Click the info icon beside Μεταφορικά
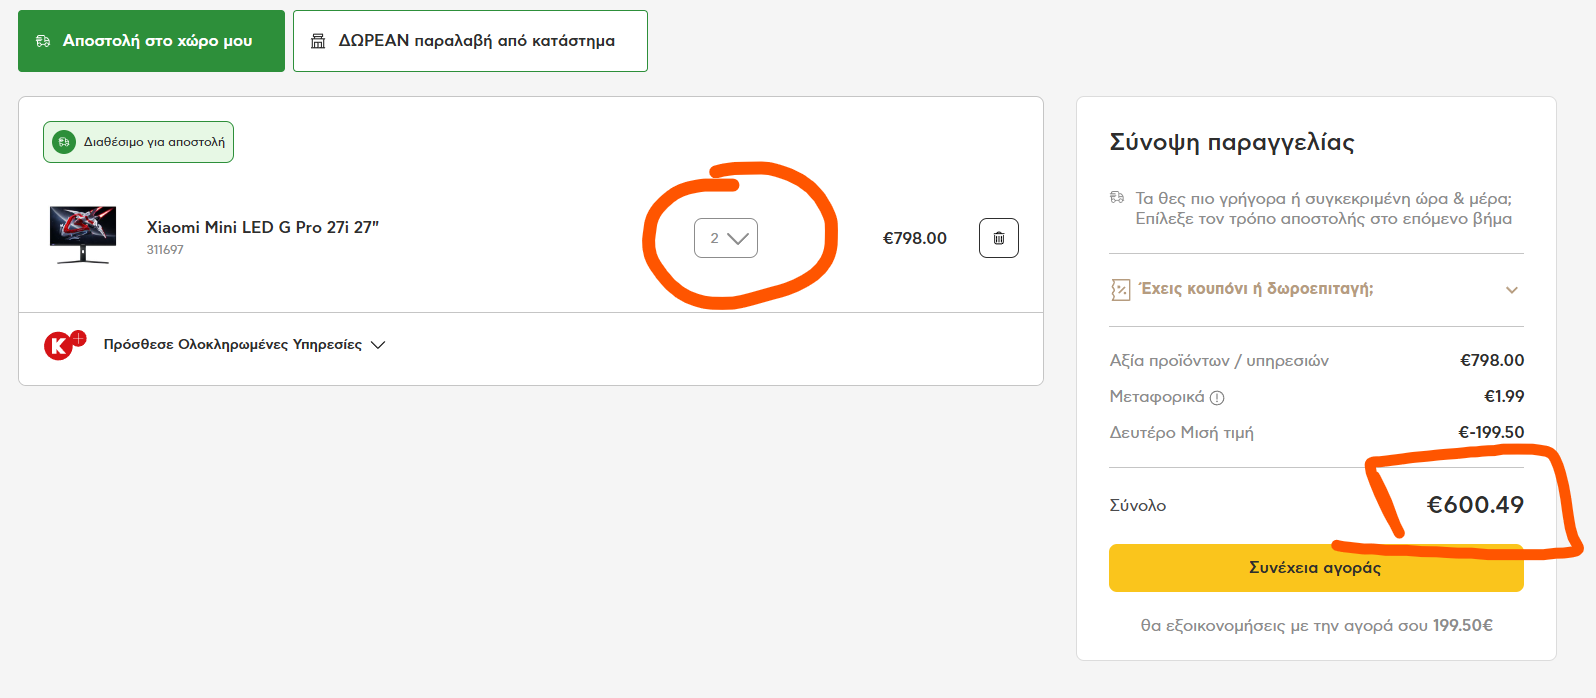 pyautogui.click(x=1217, y=398)
